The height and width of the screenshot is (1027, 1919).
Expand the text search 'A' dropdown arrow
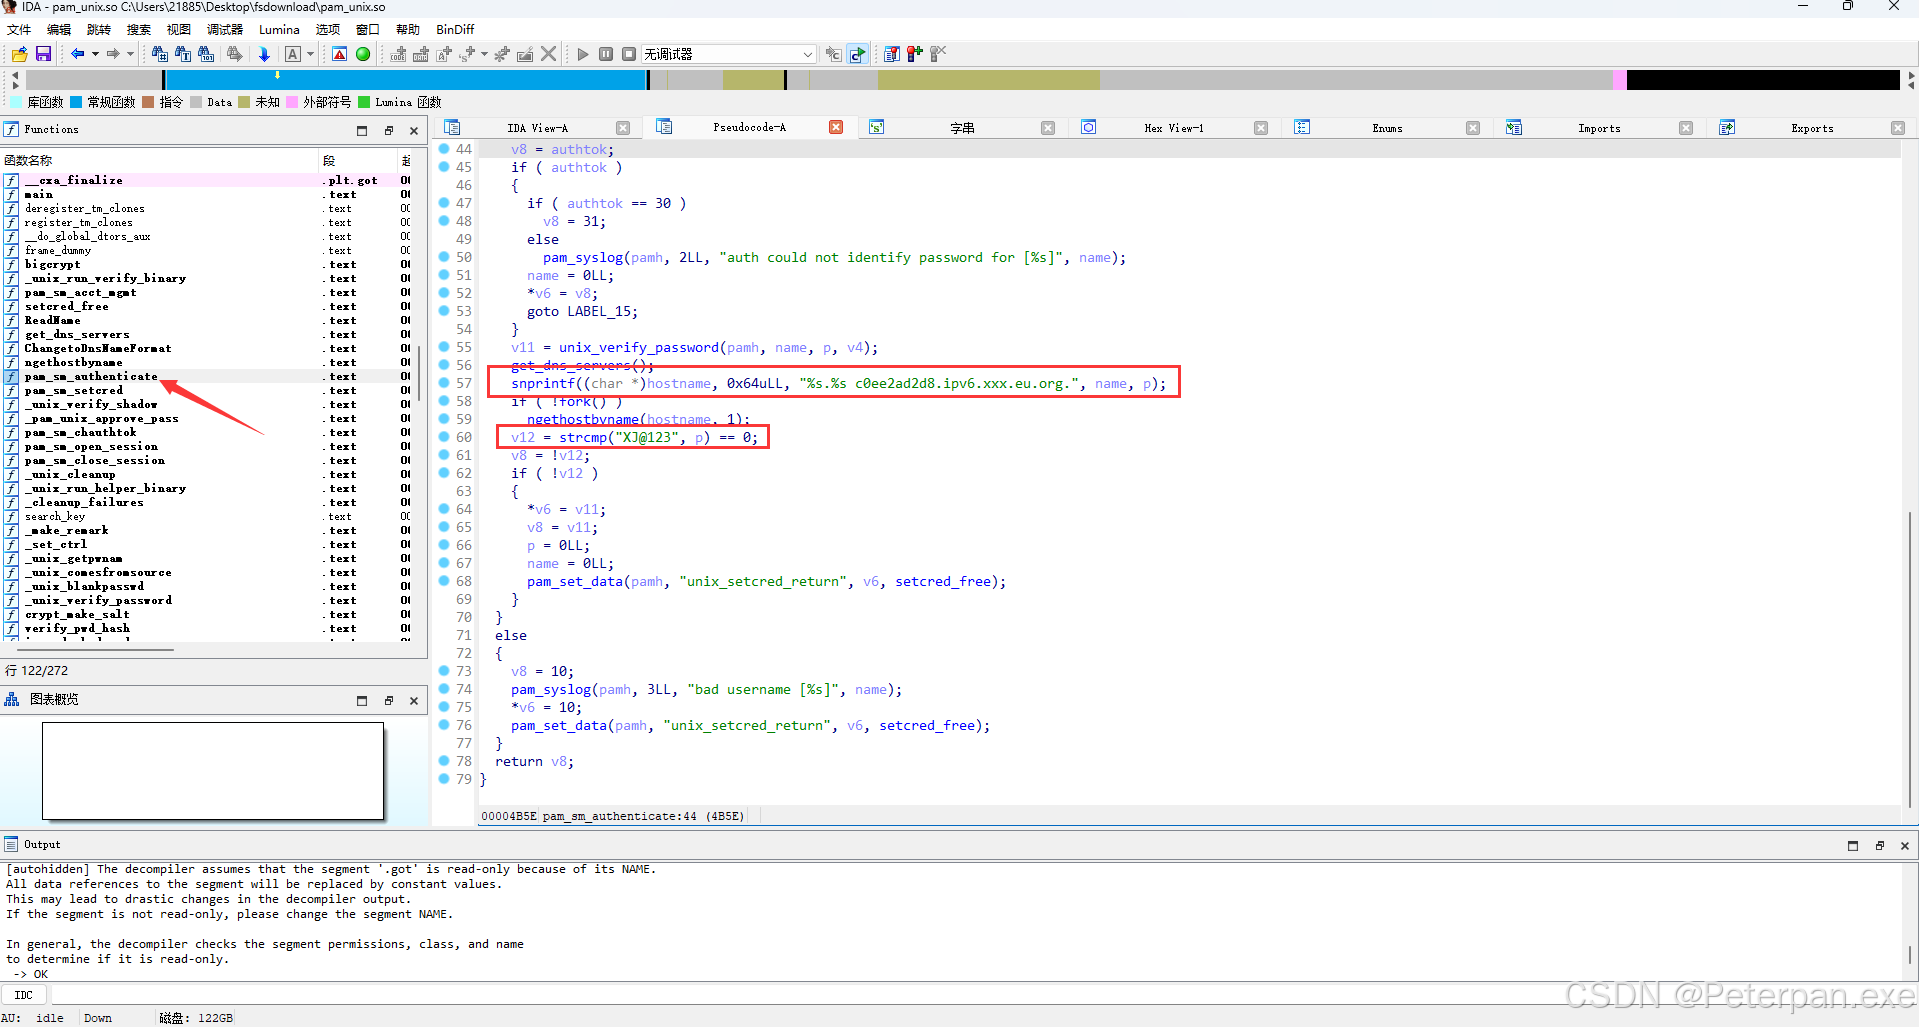click(x=310, y=54)
